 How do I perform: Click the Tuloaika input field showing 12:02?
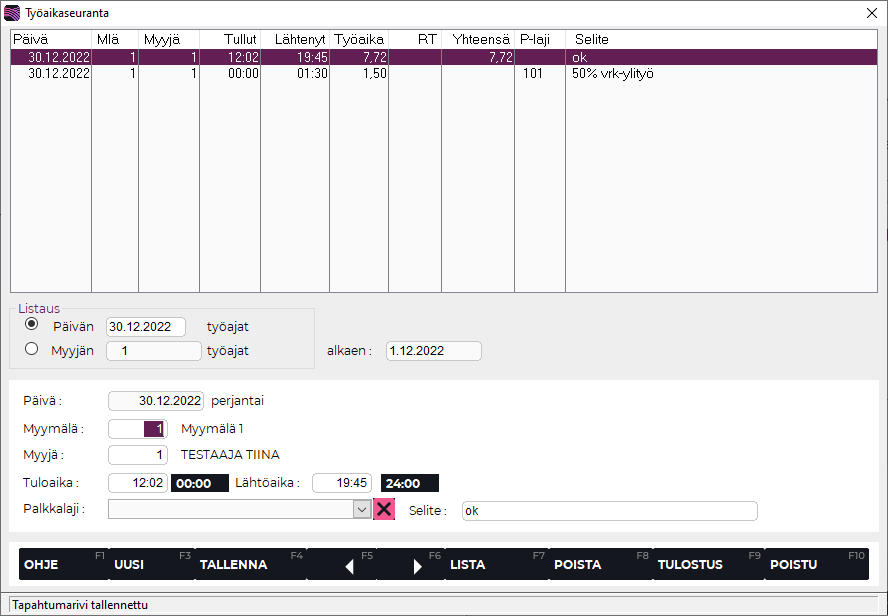point(138,483)
